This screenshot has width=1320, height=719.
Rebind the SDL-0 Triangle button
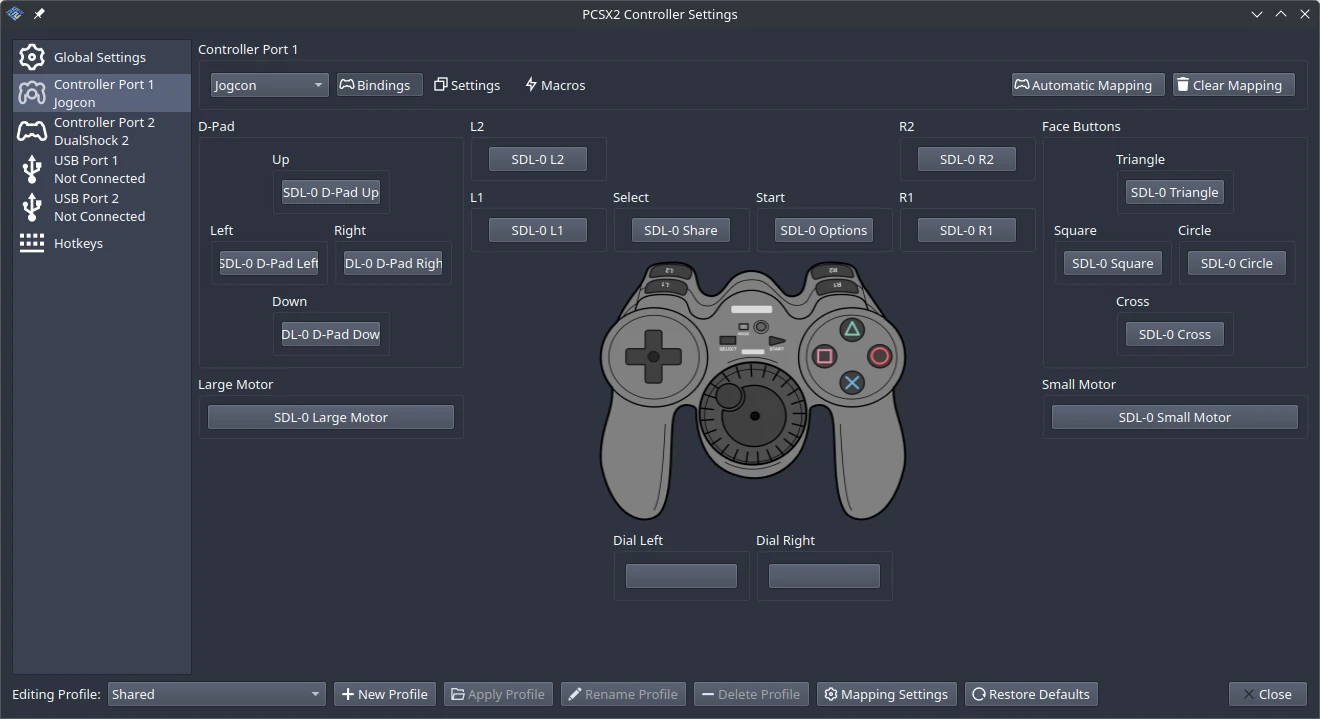[x=1174, y=192]
